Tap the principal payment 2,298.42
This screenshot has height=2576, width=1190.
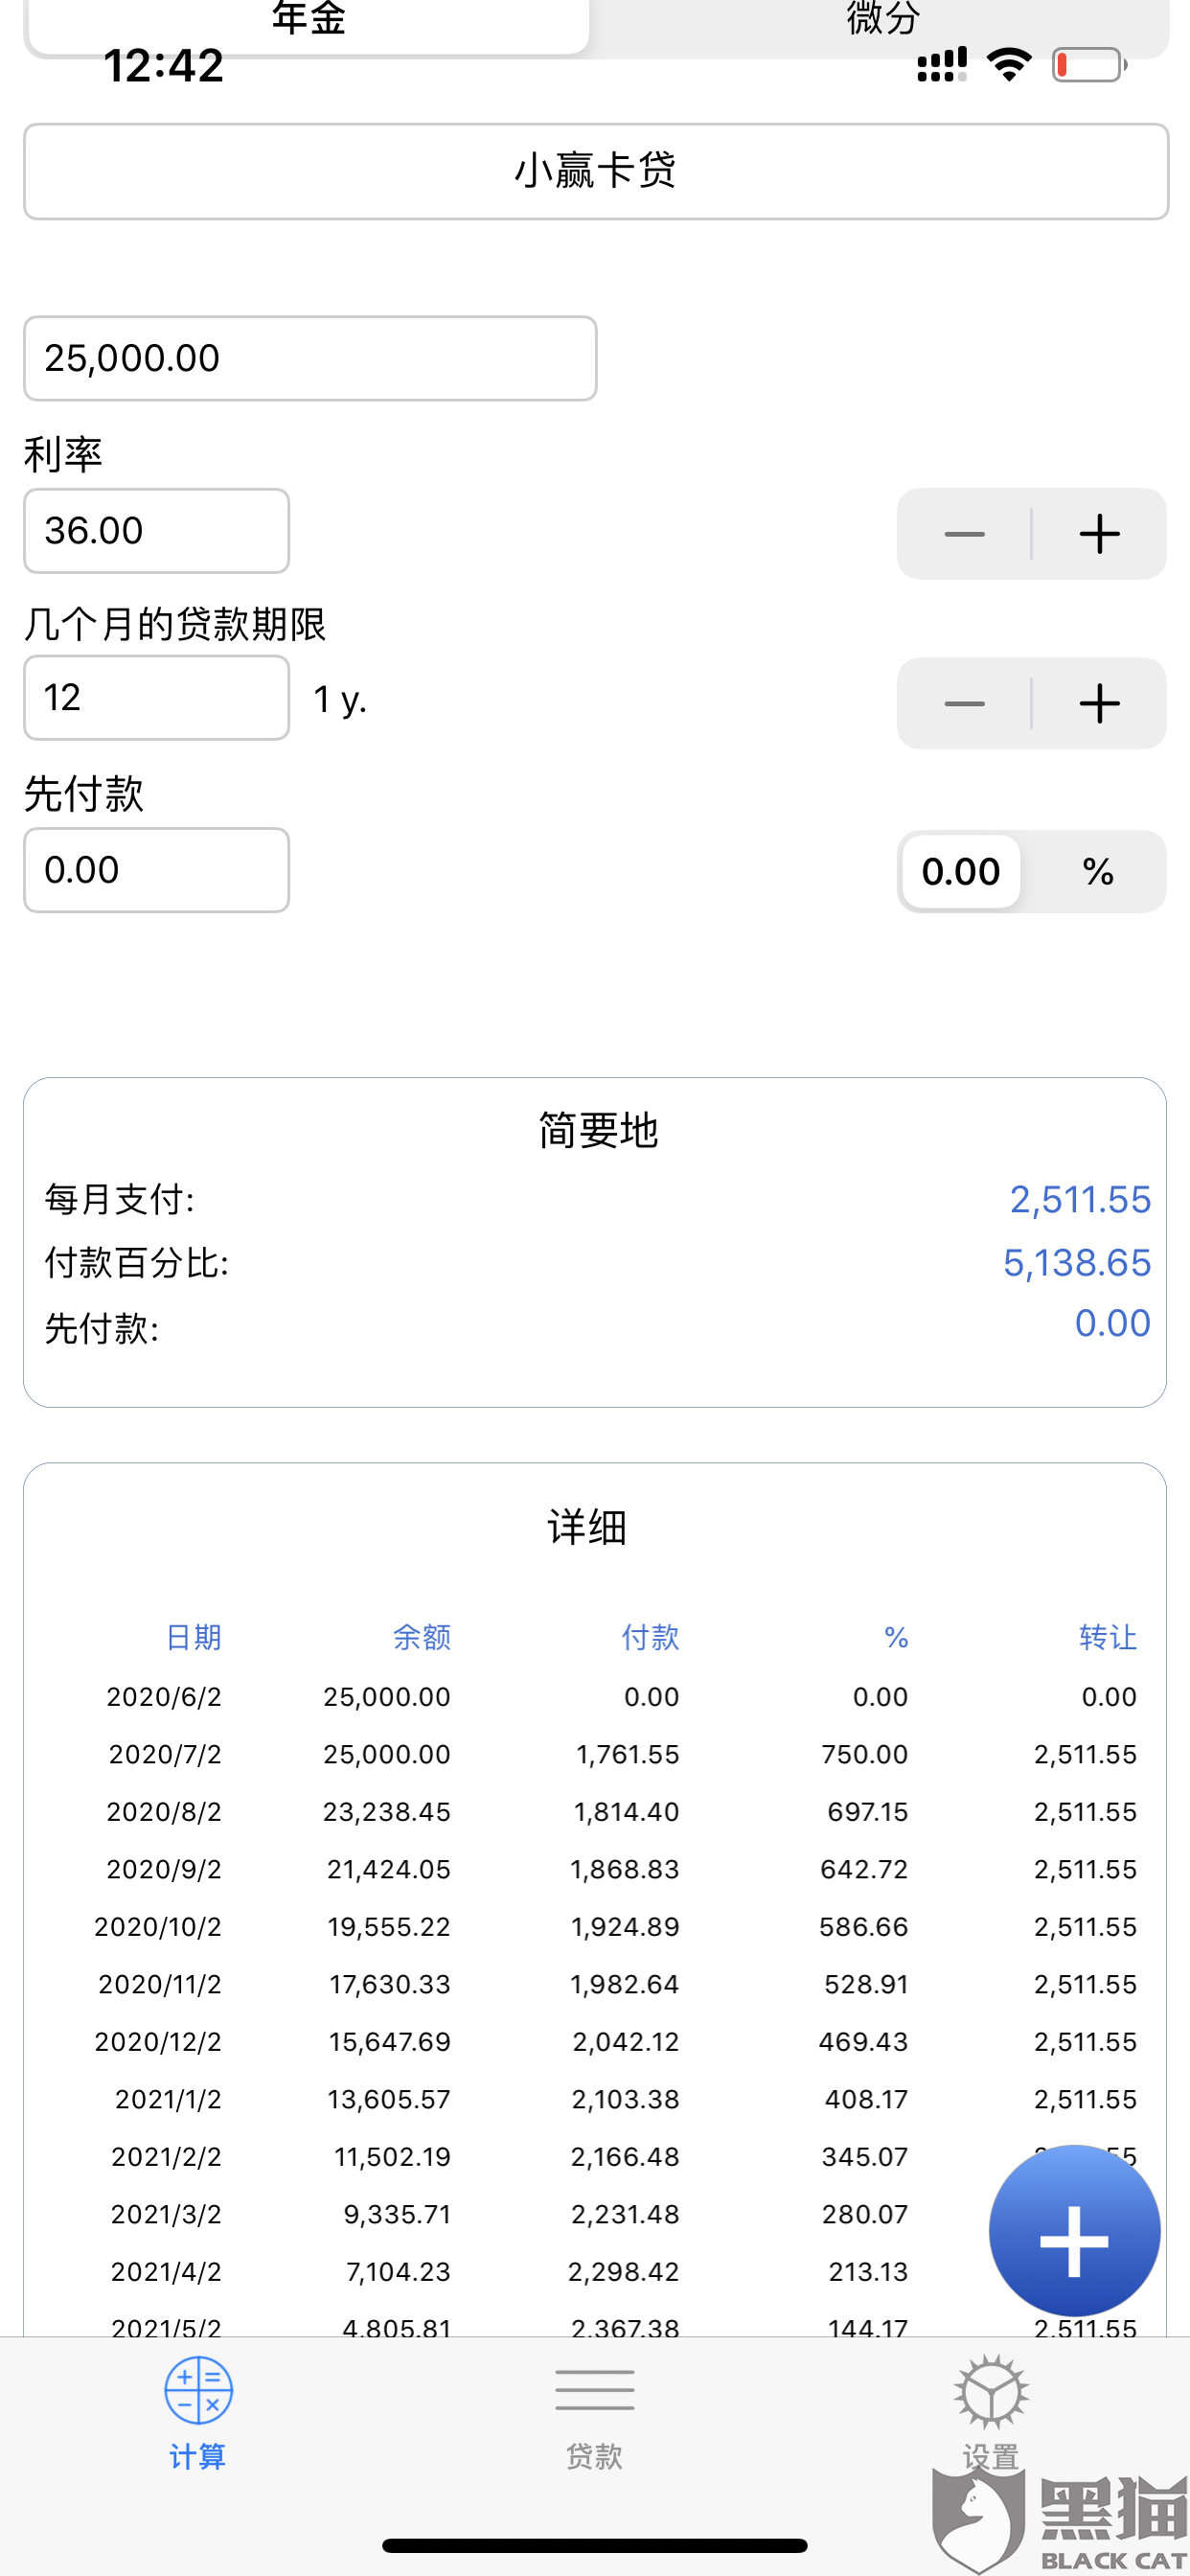624,2272
